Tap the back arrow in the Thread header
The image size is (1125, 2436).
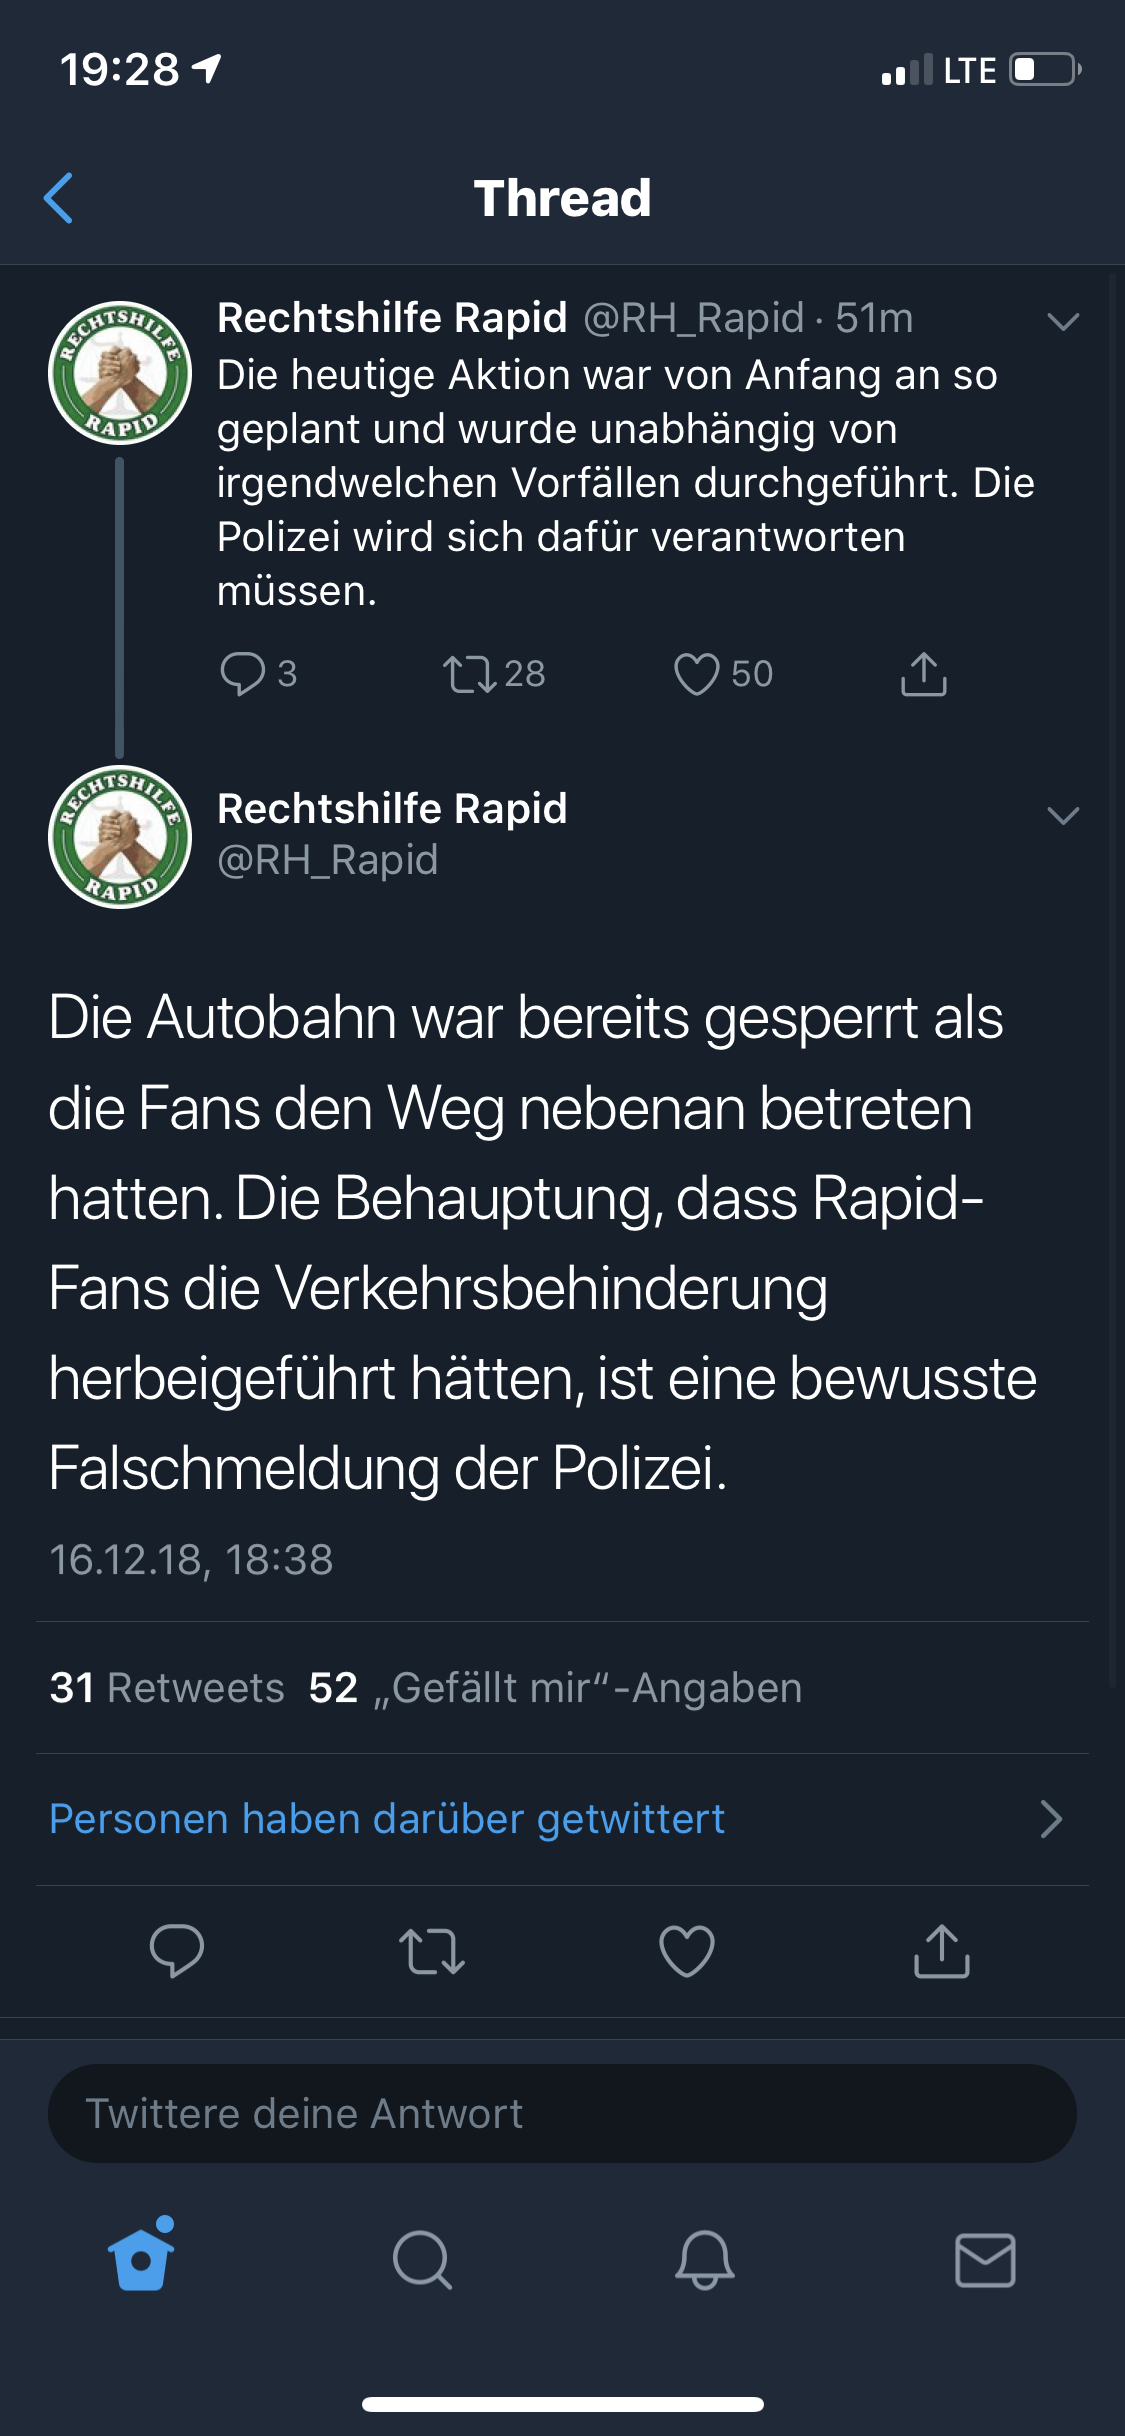59,198
